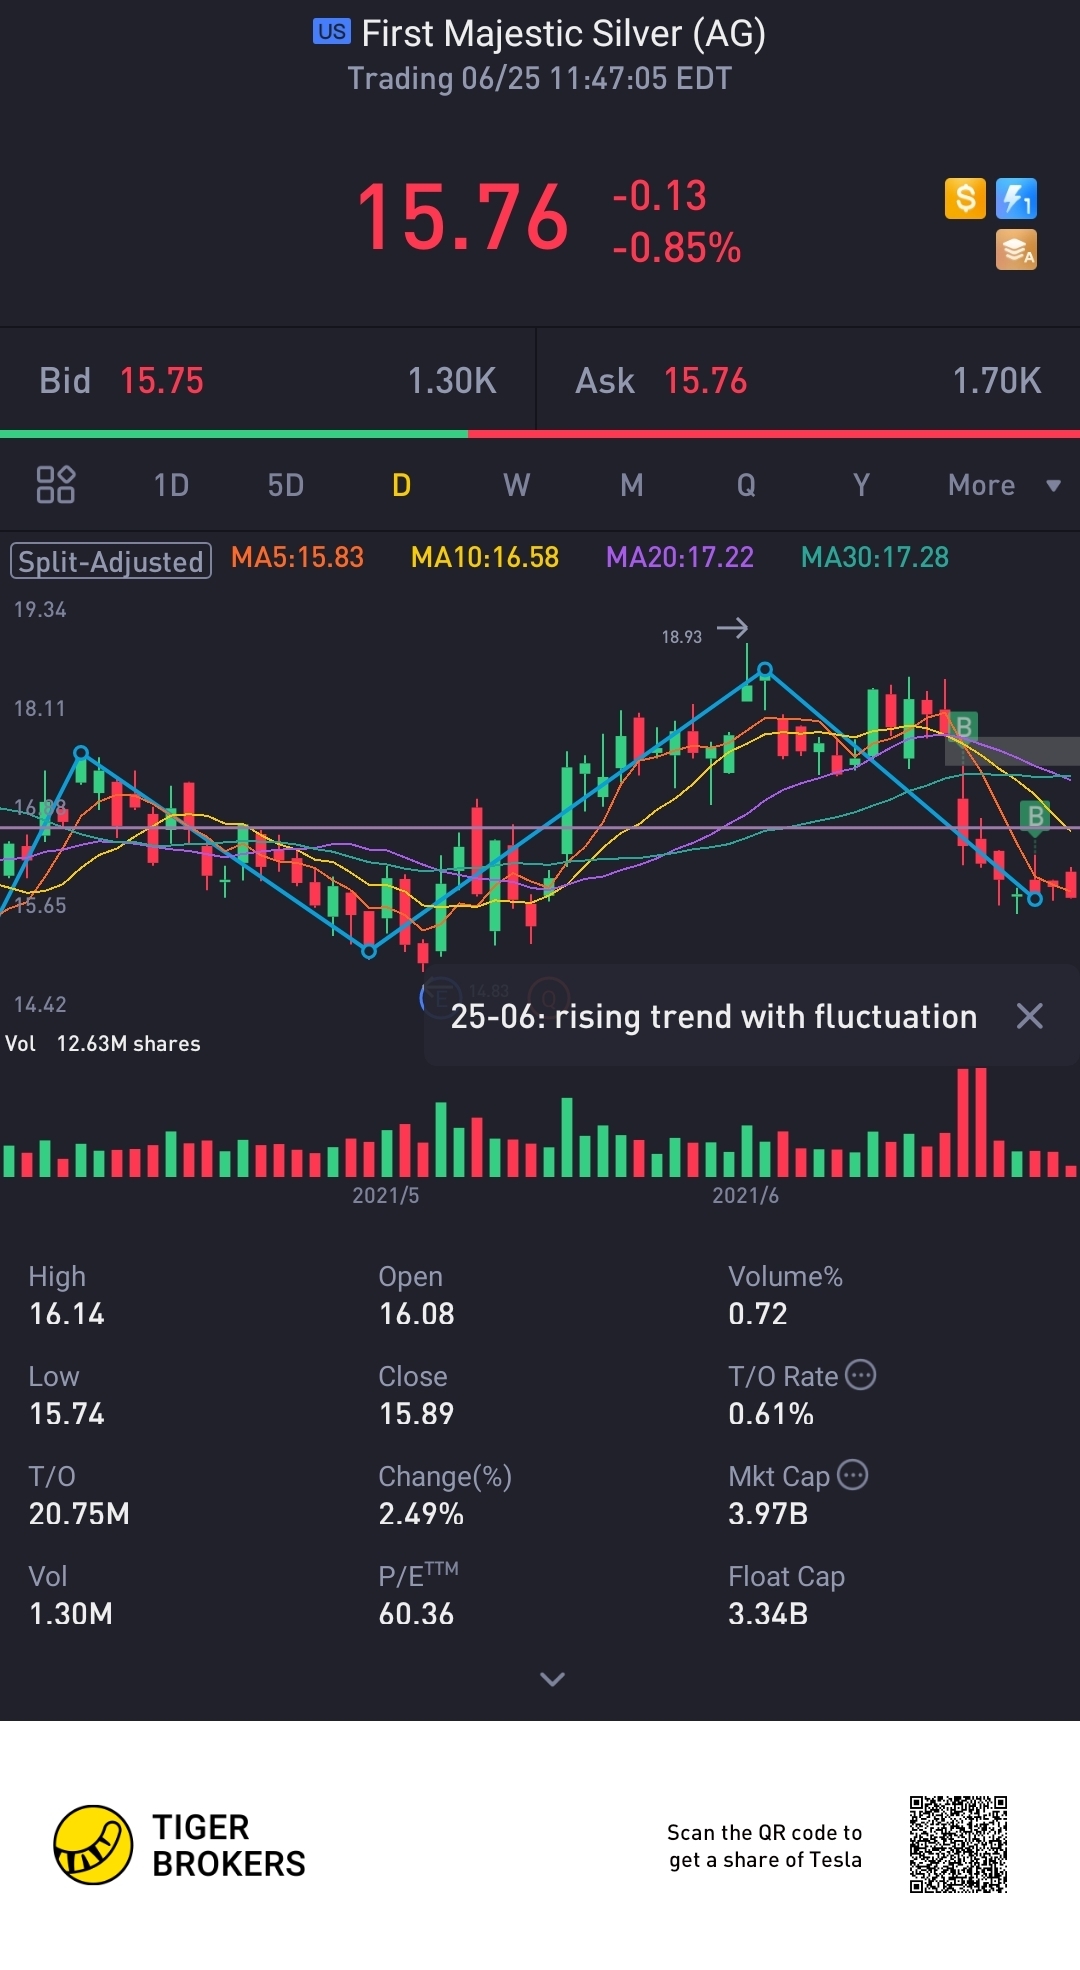The height and width of the screenshot is (1970, 1080).
Task: Tap the MA20:17.22 indicator label
Action: (680, 557)
